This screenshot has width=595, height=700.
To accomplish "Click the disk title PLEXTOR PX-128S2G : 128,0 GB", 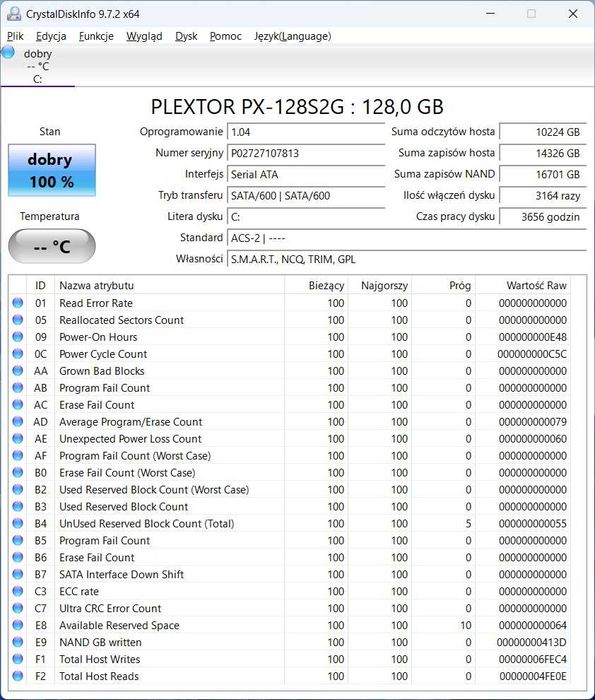I will pos(297,107).
